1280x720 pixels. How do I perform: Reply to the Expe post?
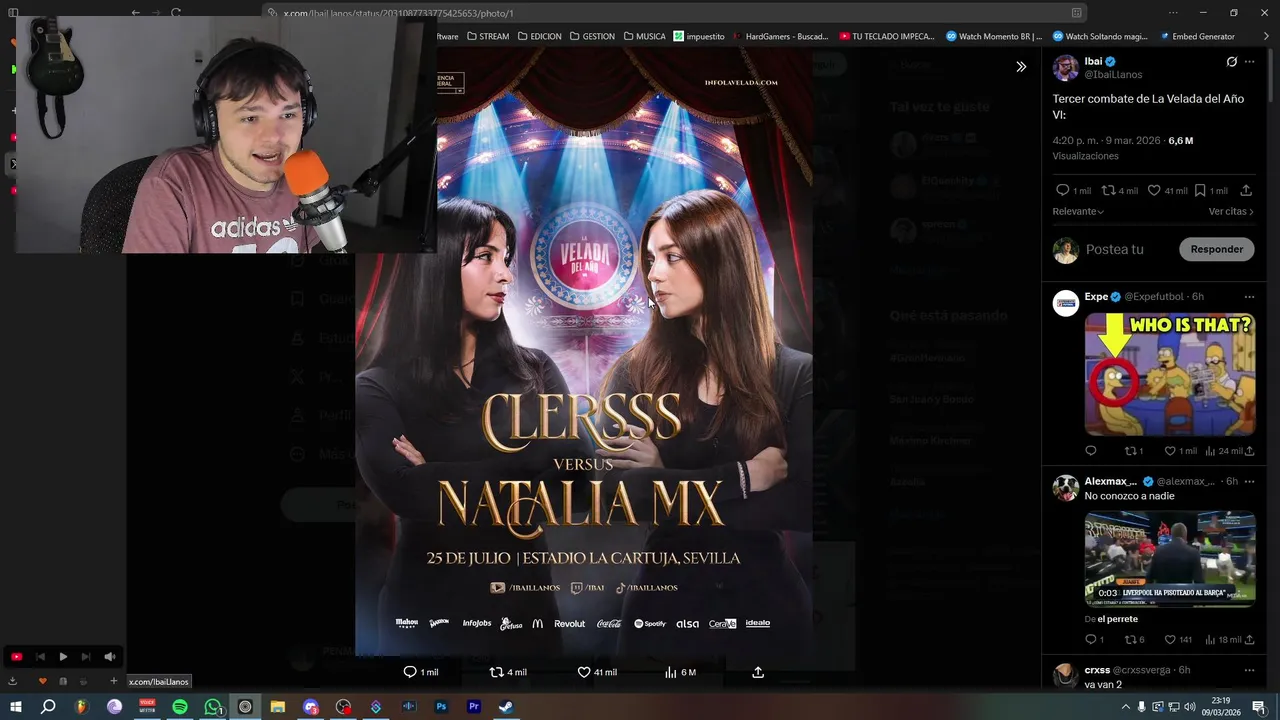click(1091, 451)
